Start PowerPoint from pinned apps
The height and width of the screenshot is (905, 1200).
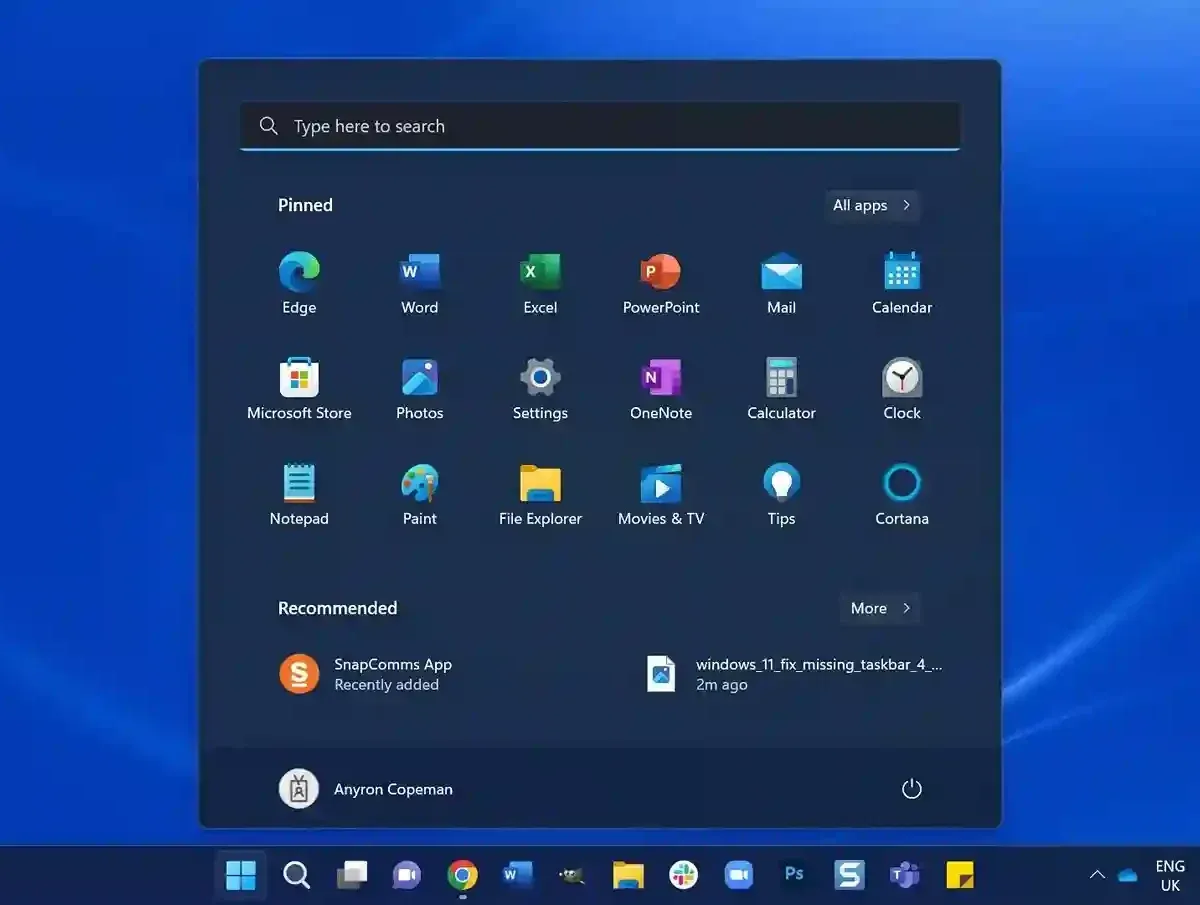[x=661, y=284]
